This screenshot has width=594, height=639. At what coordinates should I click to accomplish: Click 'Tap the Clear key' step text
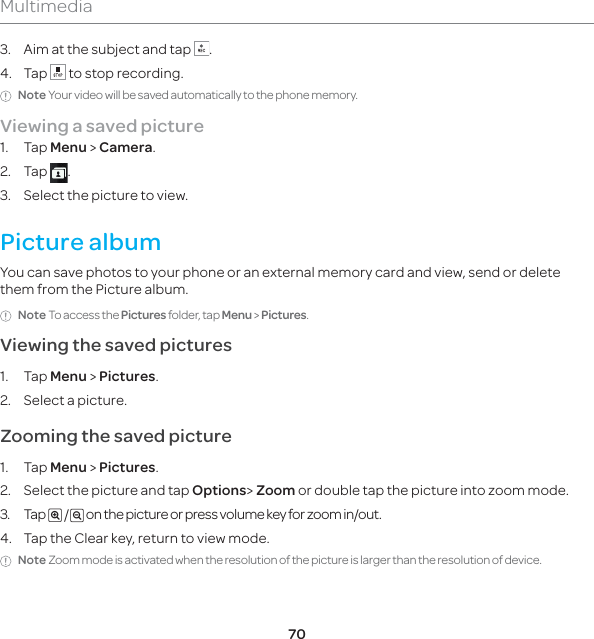[147, 538]
